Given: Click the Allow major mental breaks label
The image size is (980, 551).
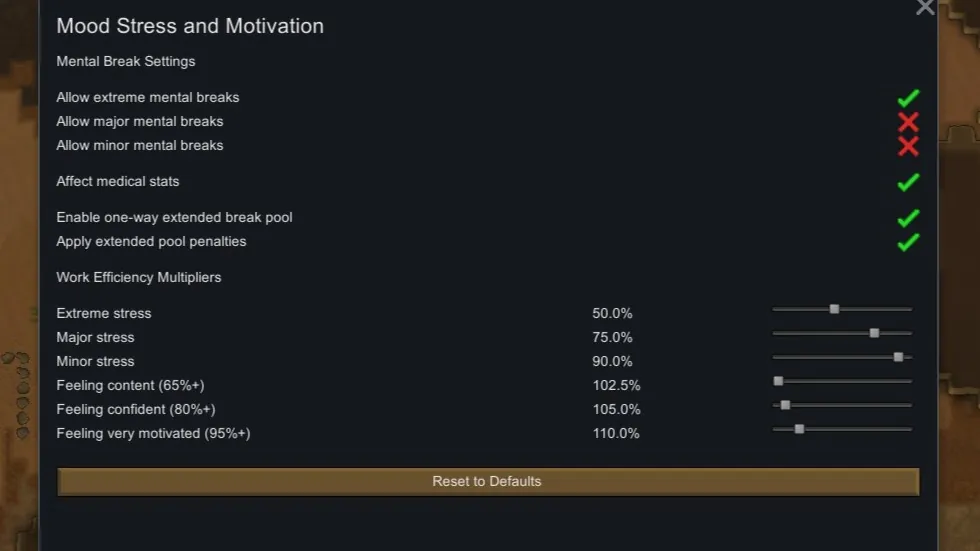Looking at the screenshot, I should [x=140, y=122].
